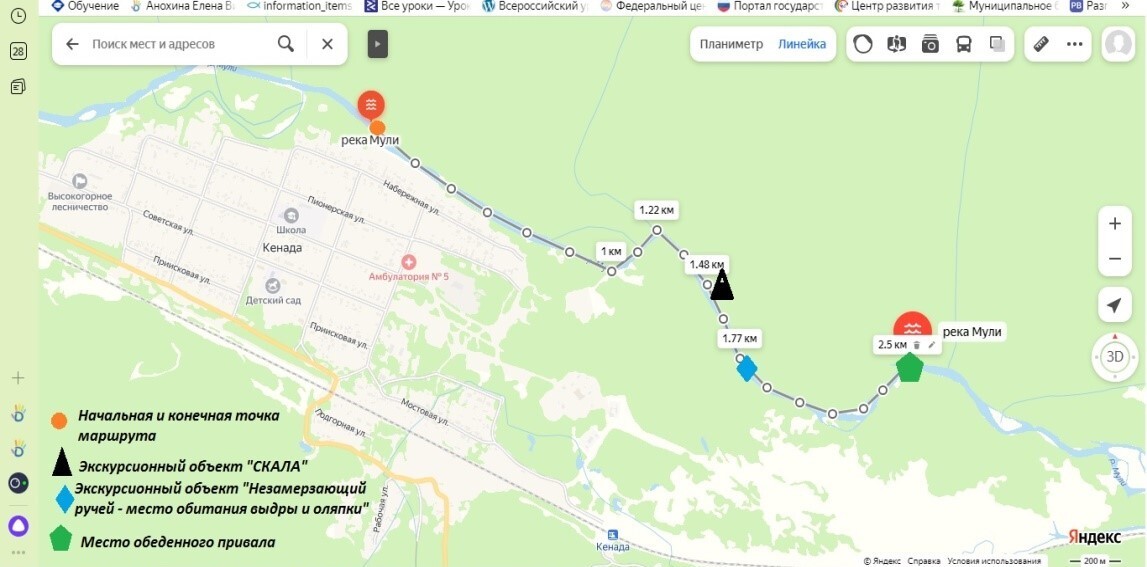The height and width of the screenshot is (567, 1147).
Task: Switch to the Планиметр tab
Action: (731, 44)
